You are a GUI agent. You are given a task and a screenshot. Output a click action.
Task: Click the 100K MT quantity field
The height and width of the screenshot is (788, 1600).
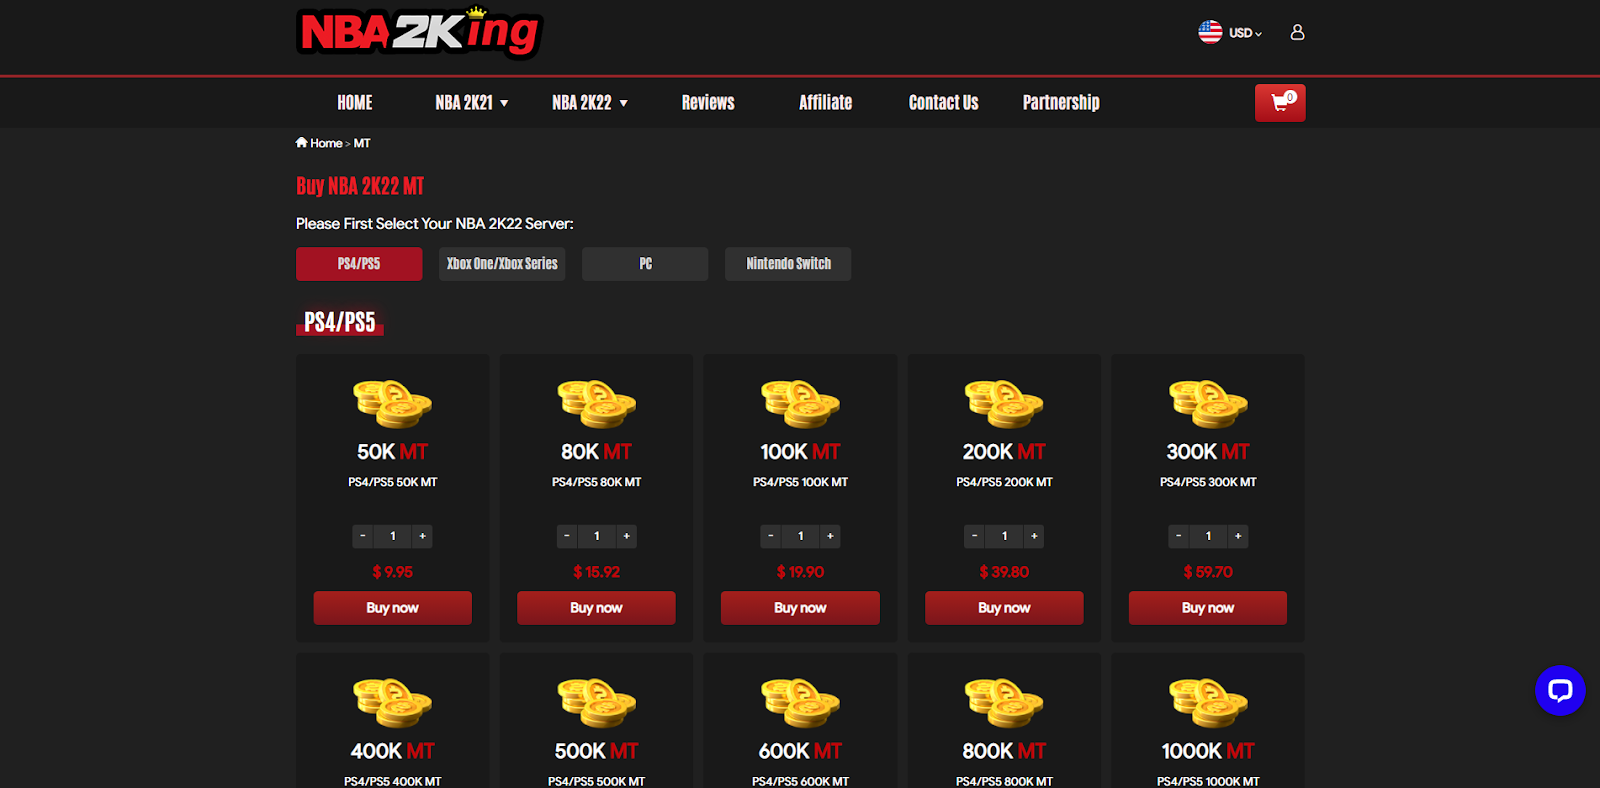point(800,536)
